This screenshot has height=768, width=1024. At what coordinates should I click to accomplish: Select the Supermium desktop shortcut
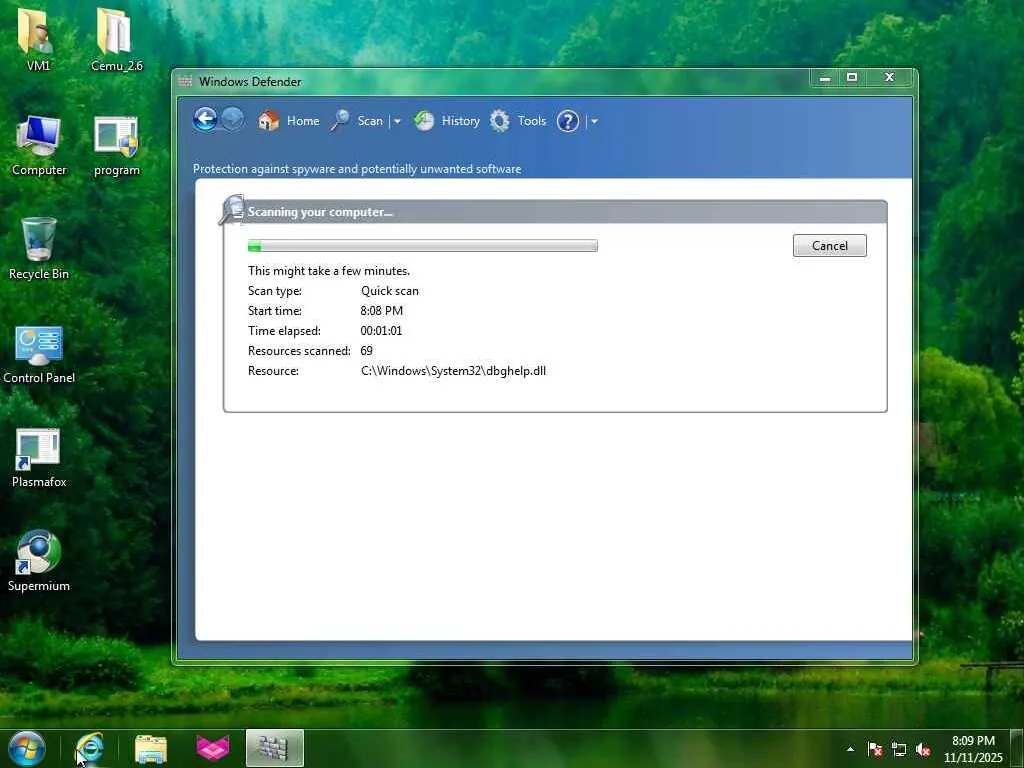coord(39,560)
